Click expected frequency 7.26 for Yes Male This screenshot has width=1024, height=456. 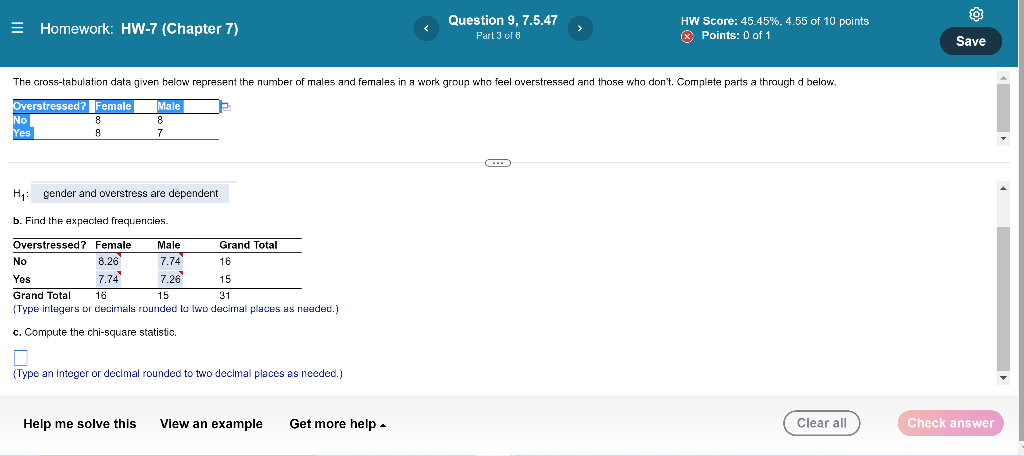170,279
